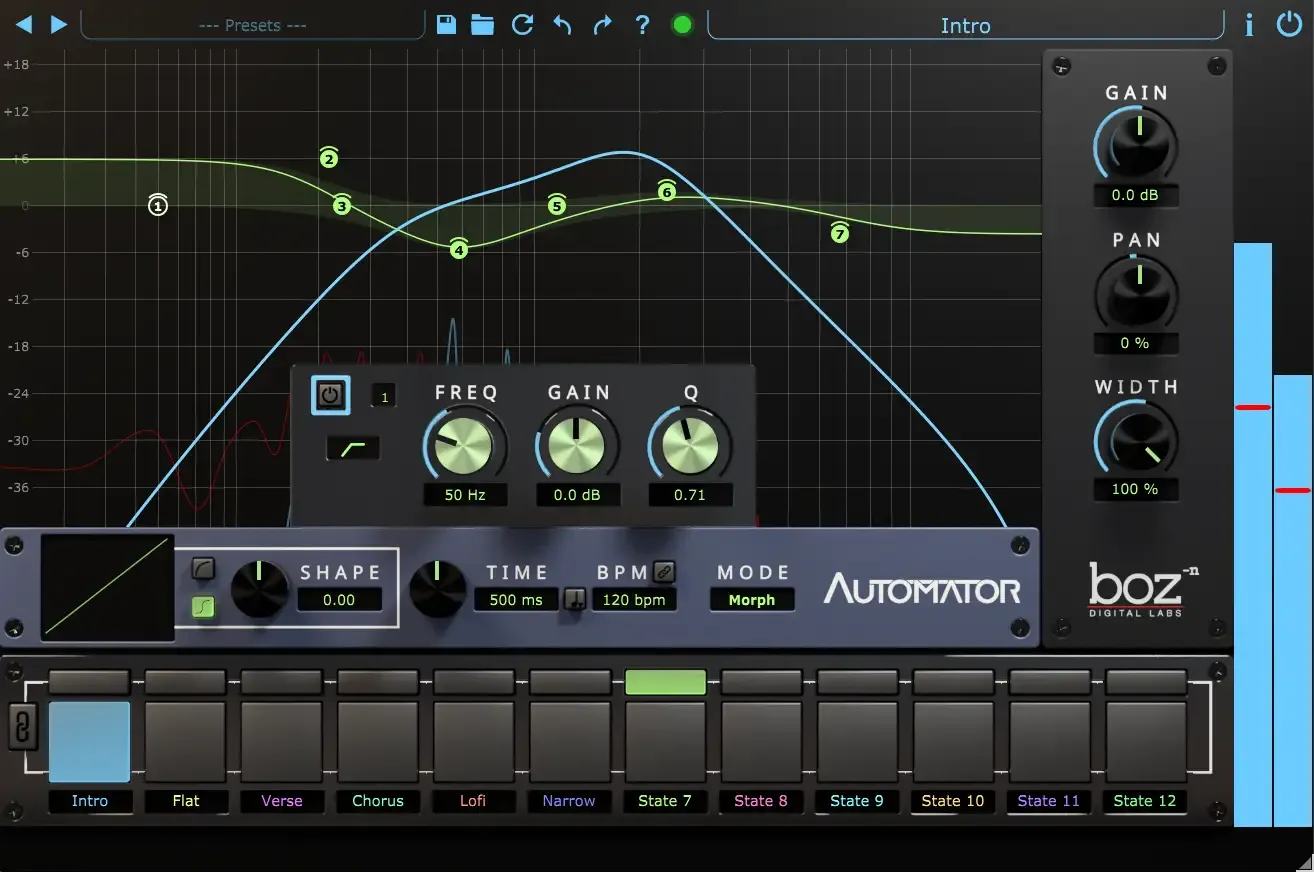This screenshot has height=872, width=1314.
Task: Select EQ band node 1
Action: pyautogui.click(x=158, y=206)
